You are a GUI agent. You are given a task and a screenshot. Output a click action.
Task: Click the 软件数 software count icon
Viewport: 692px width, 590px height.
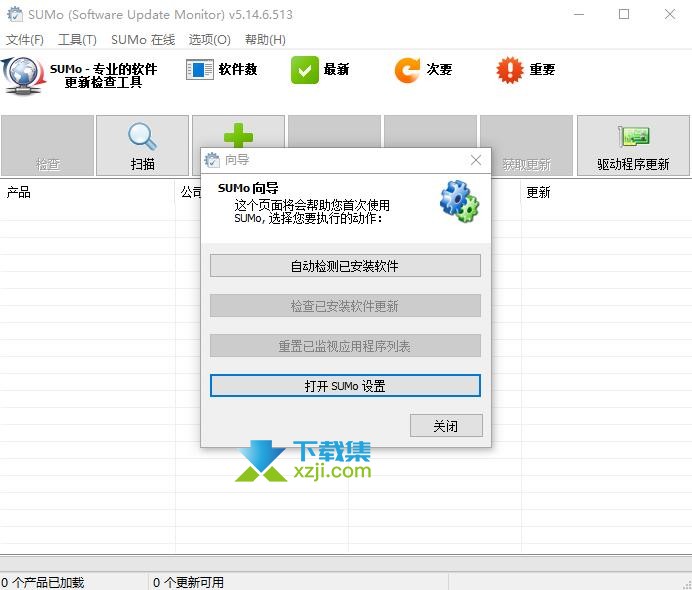[200, 70]
